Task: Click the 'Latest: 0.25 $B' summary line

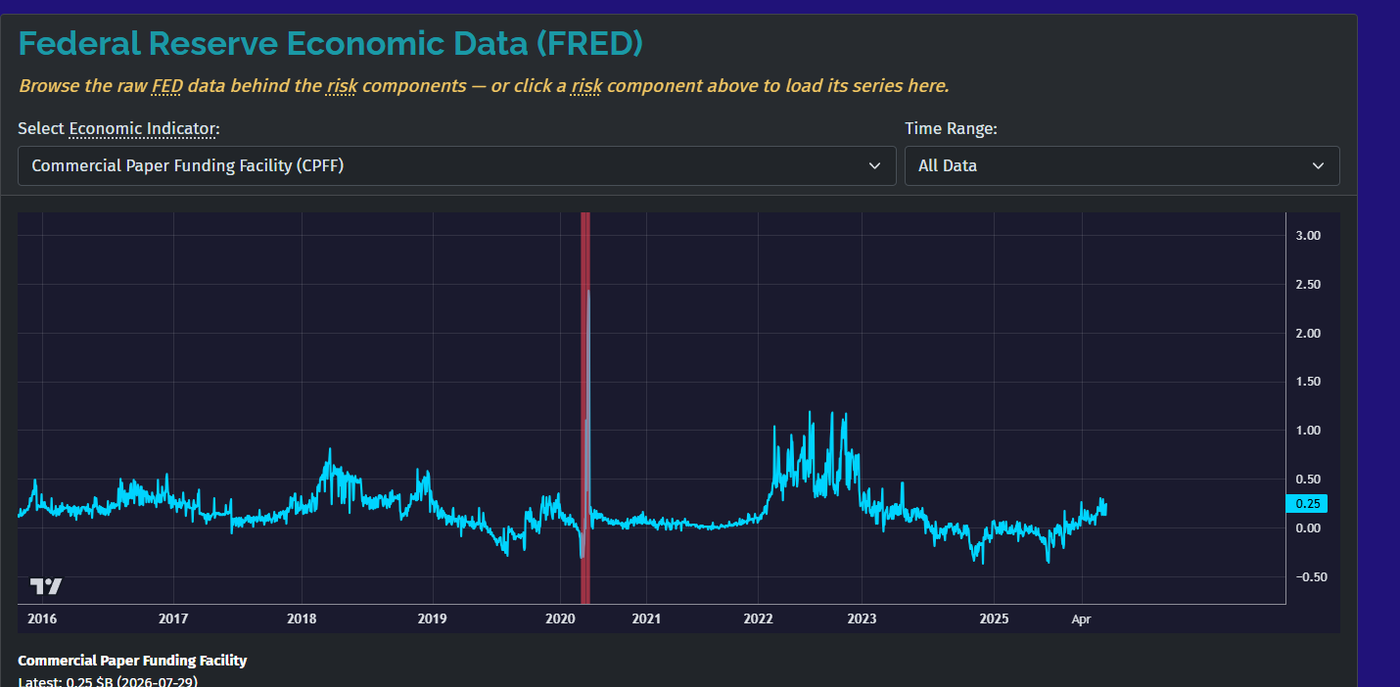Action: tap(110, 681)
